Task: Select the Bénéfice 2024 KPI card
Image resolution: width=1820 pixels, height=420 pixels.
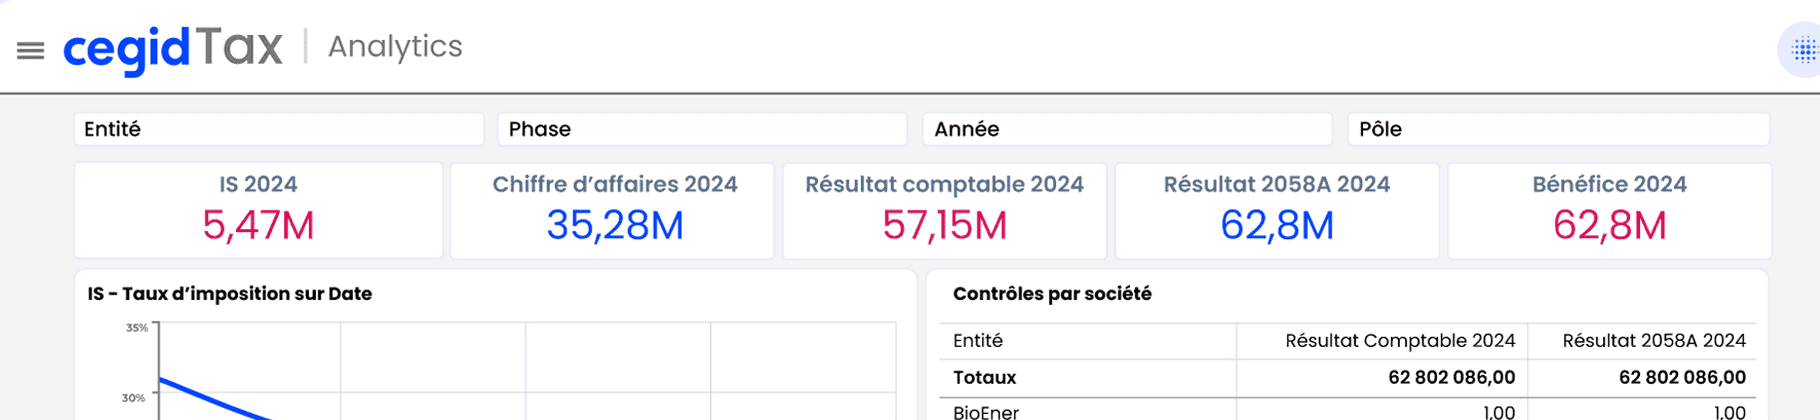Action: (1609, 211)
